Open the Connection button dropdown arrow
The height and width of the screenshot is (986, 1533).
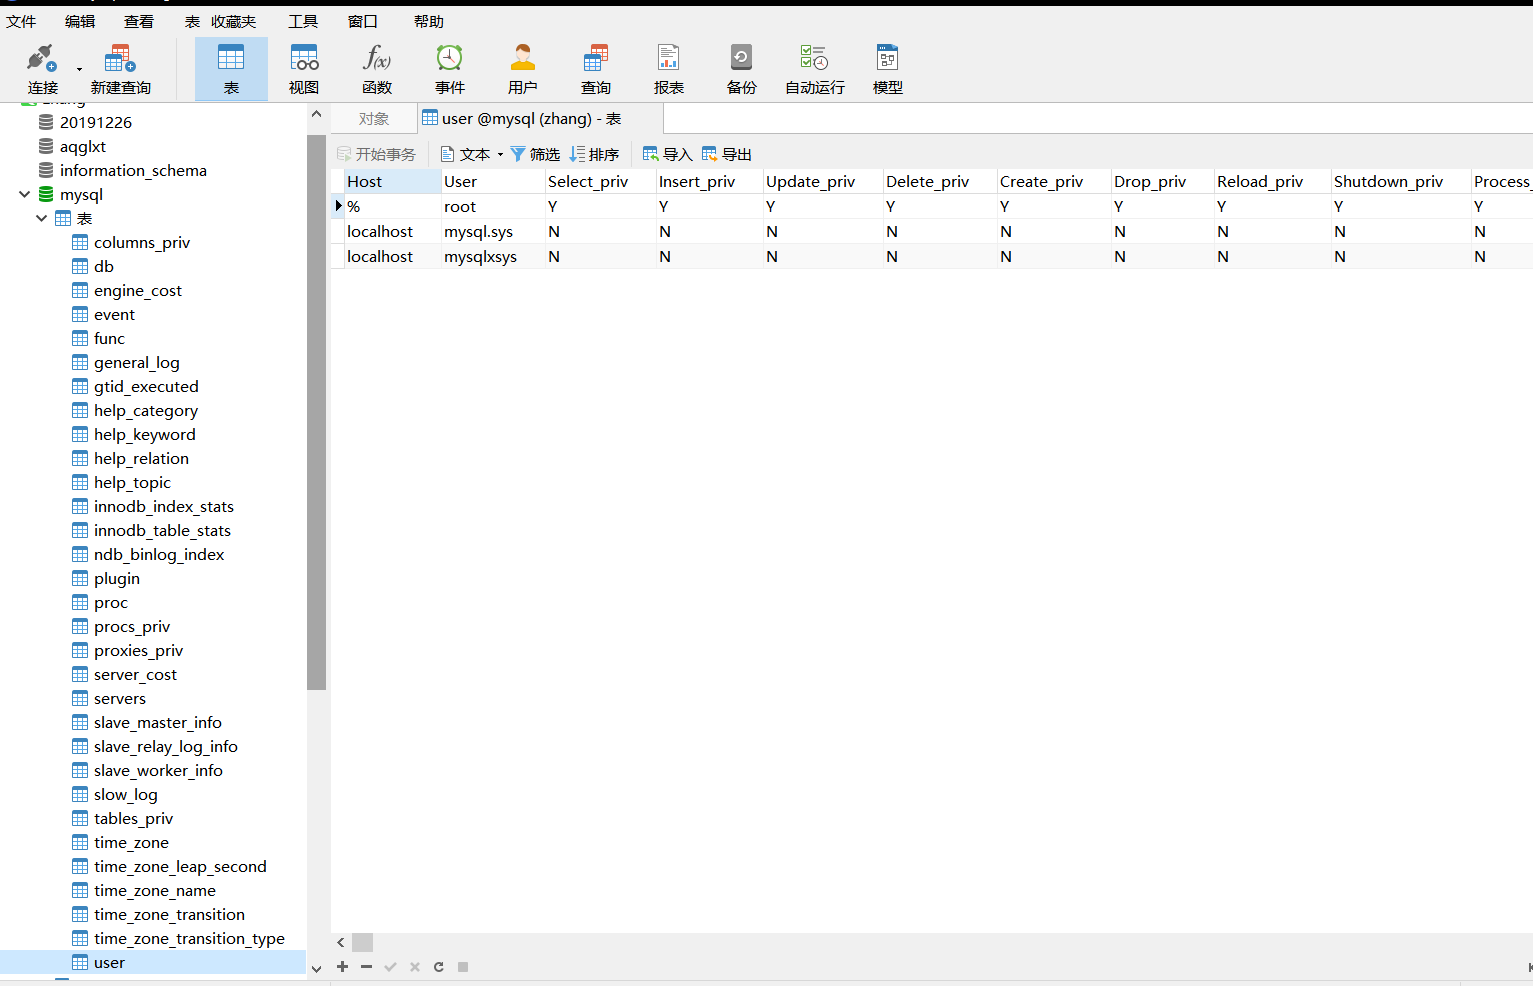coord(79,69)
